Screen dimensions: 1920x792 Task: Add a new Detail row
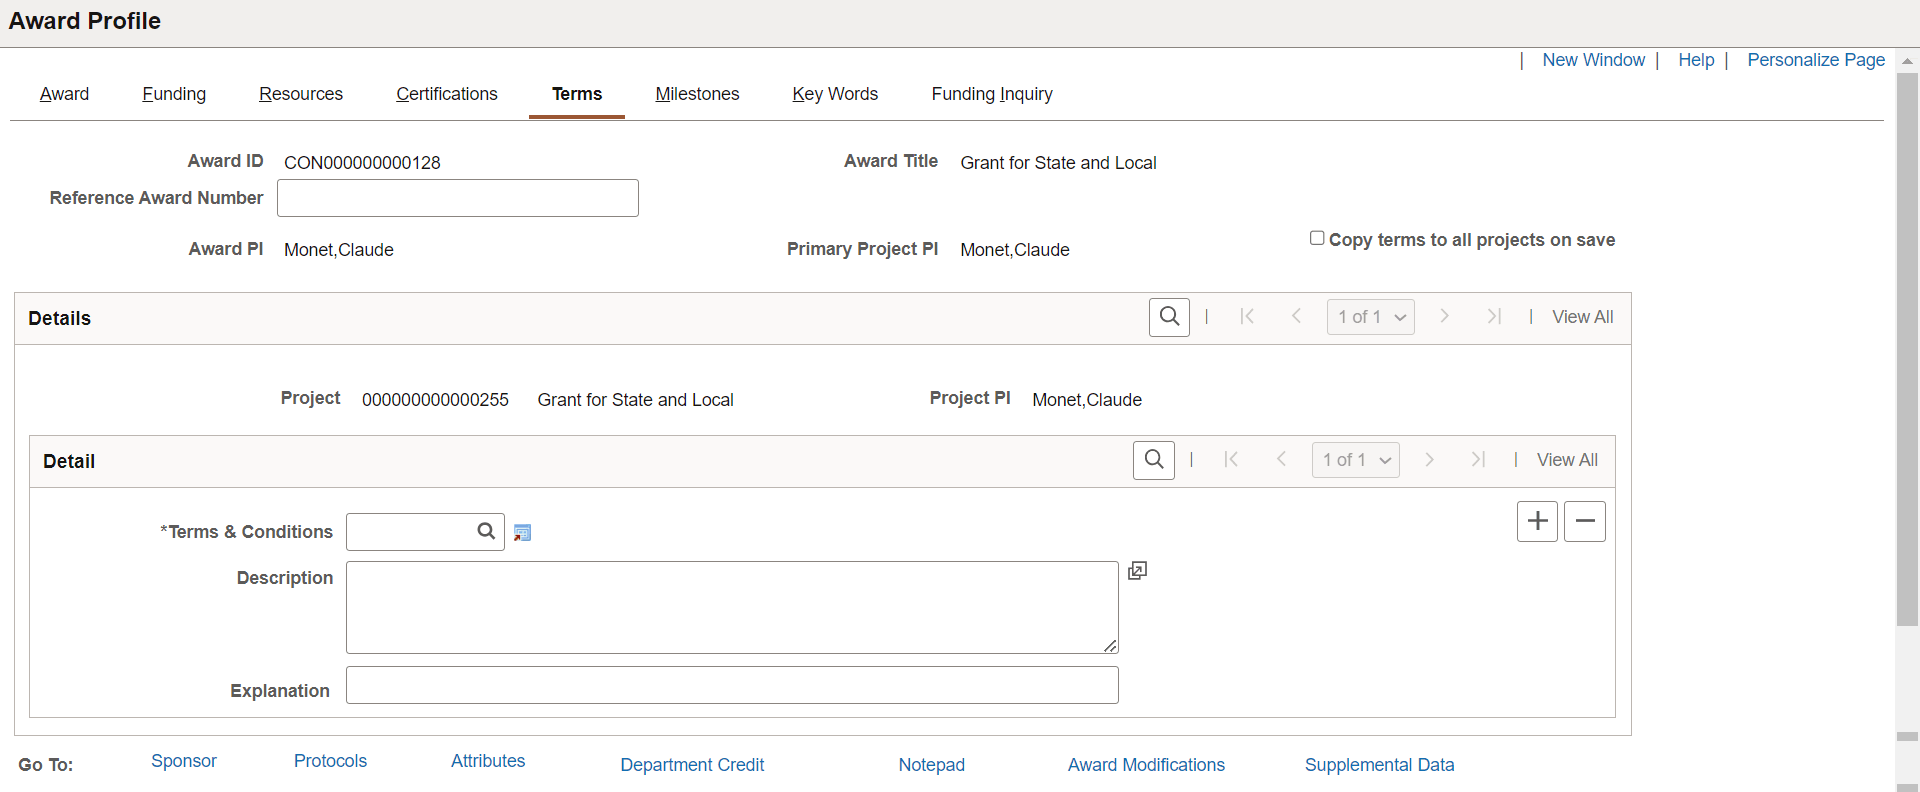tap(1537, 522)
